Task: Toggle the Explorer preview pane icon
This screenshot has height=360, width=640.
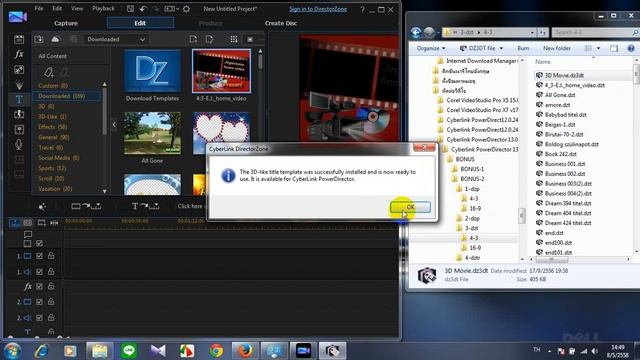Action: (x=614, y=48)
